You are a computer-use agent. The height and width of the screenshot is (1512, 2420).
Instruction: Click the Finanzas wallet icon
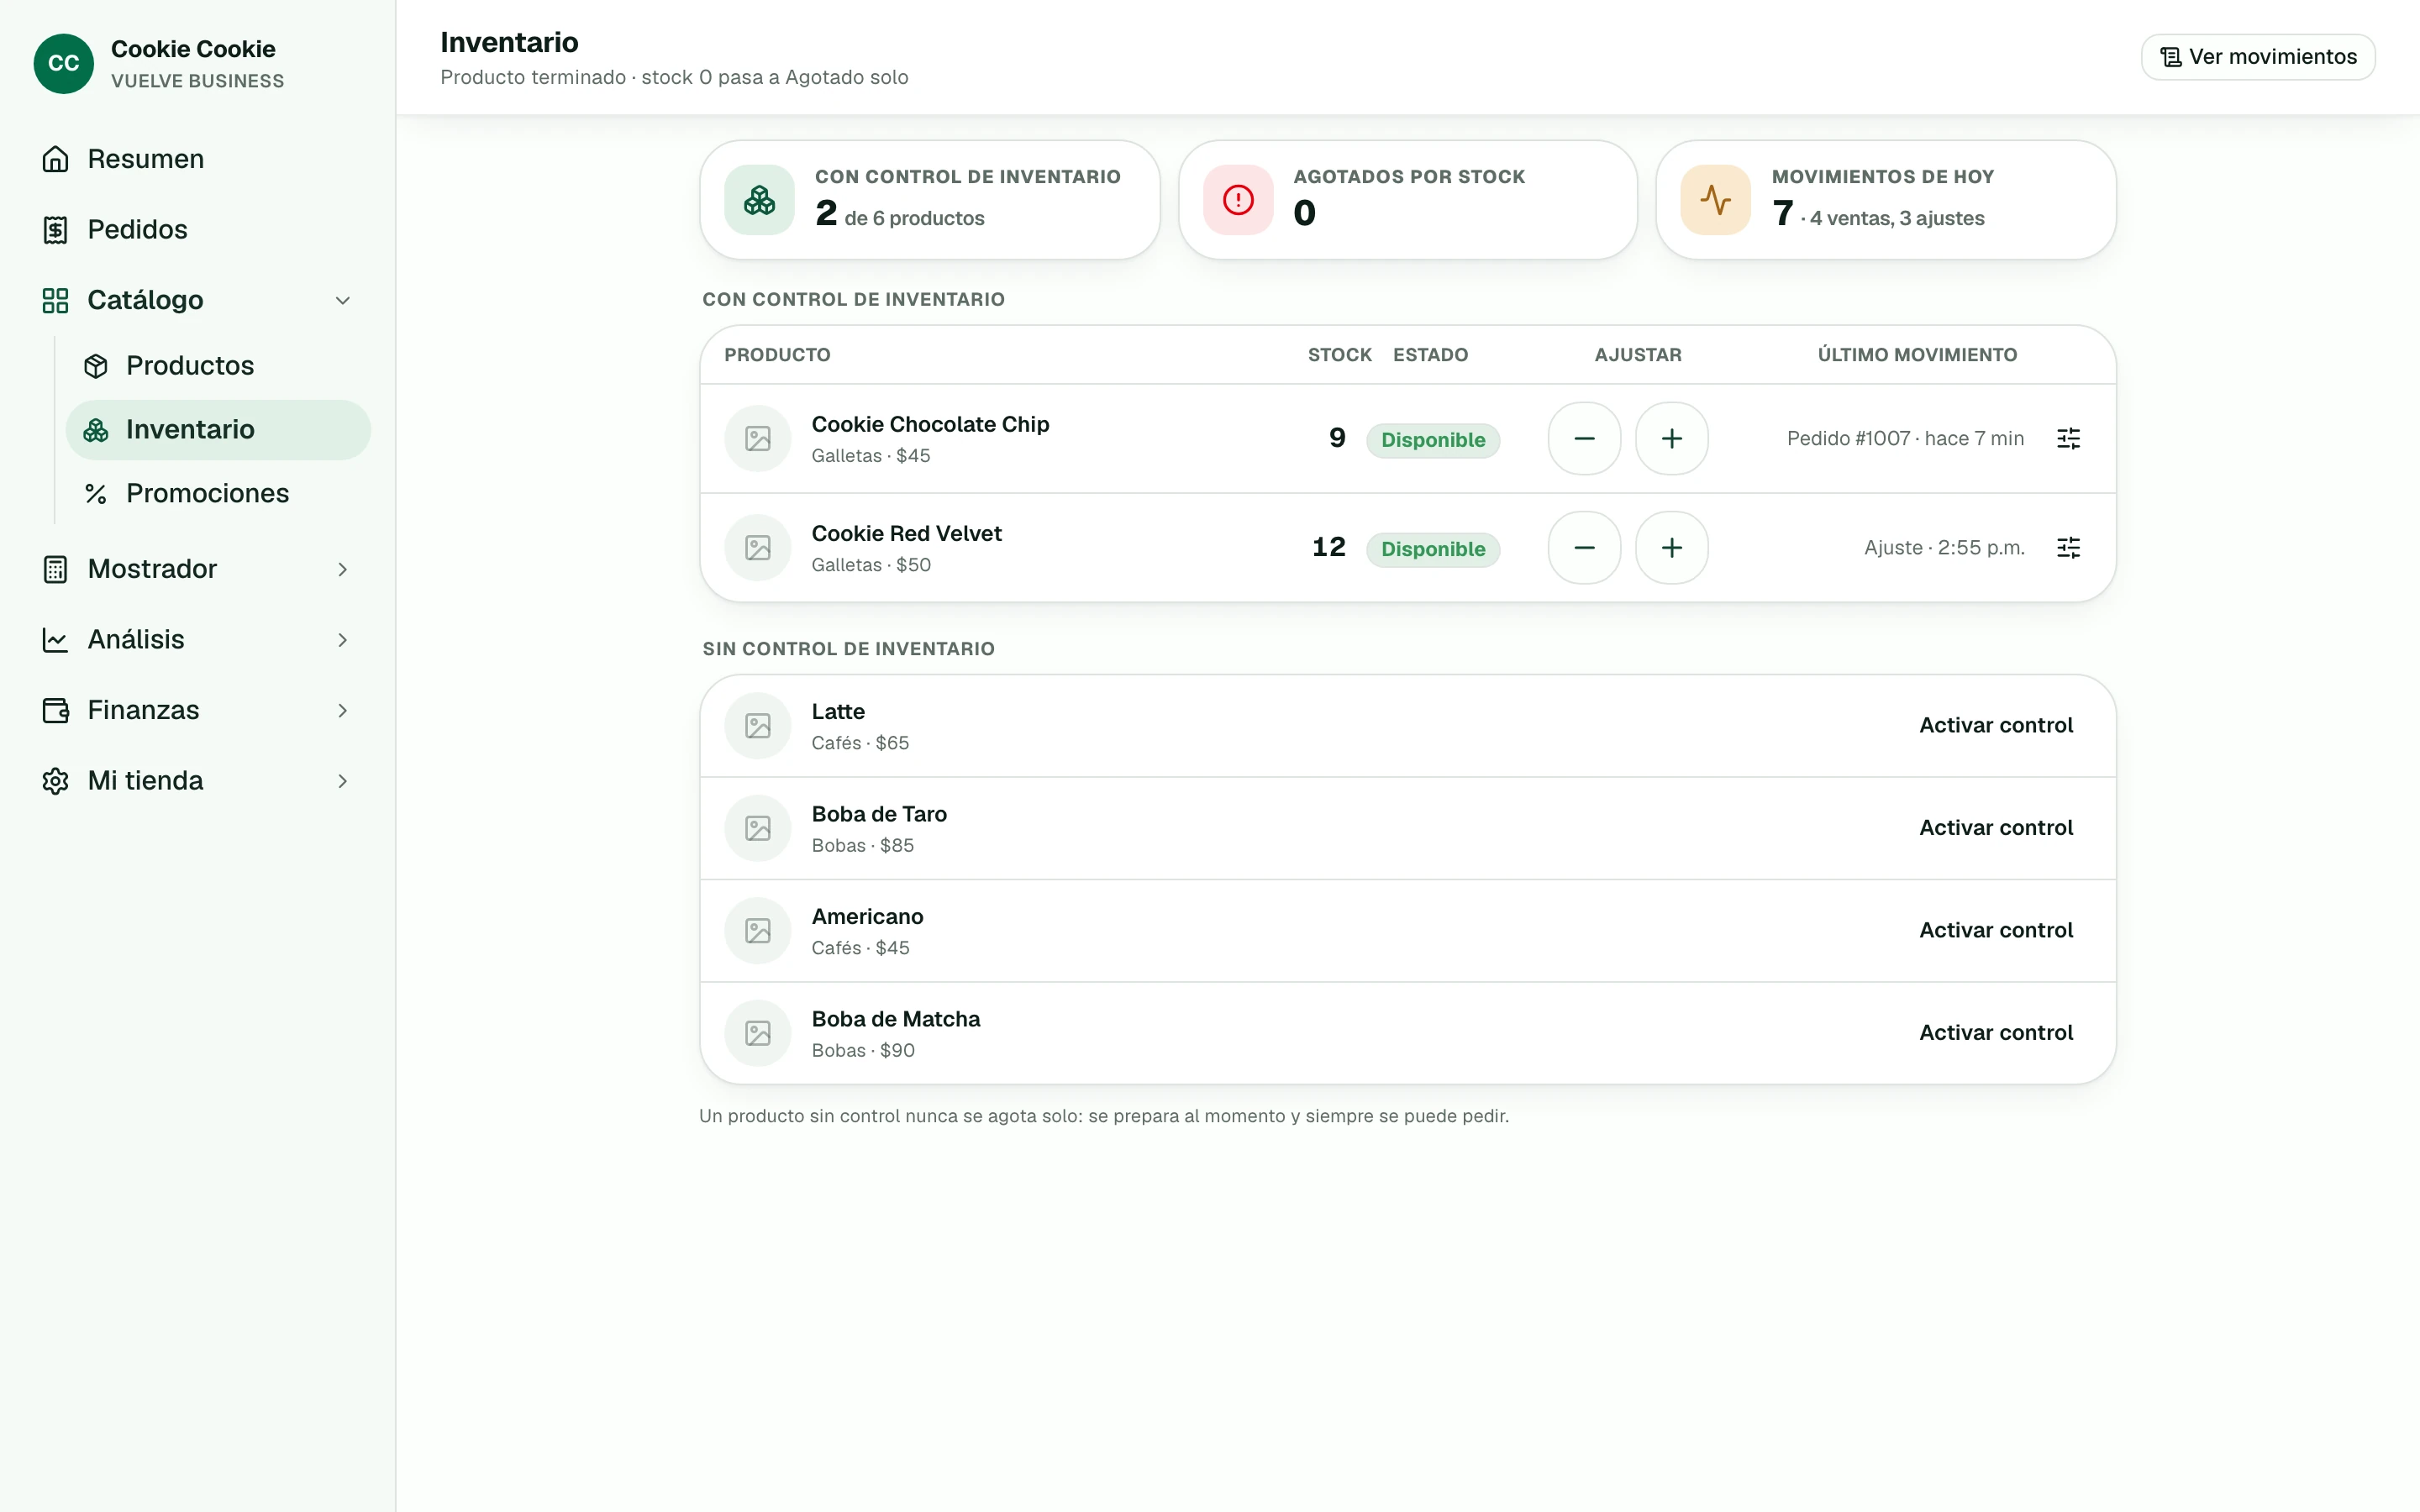[55, 710]
